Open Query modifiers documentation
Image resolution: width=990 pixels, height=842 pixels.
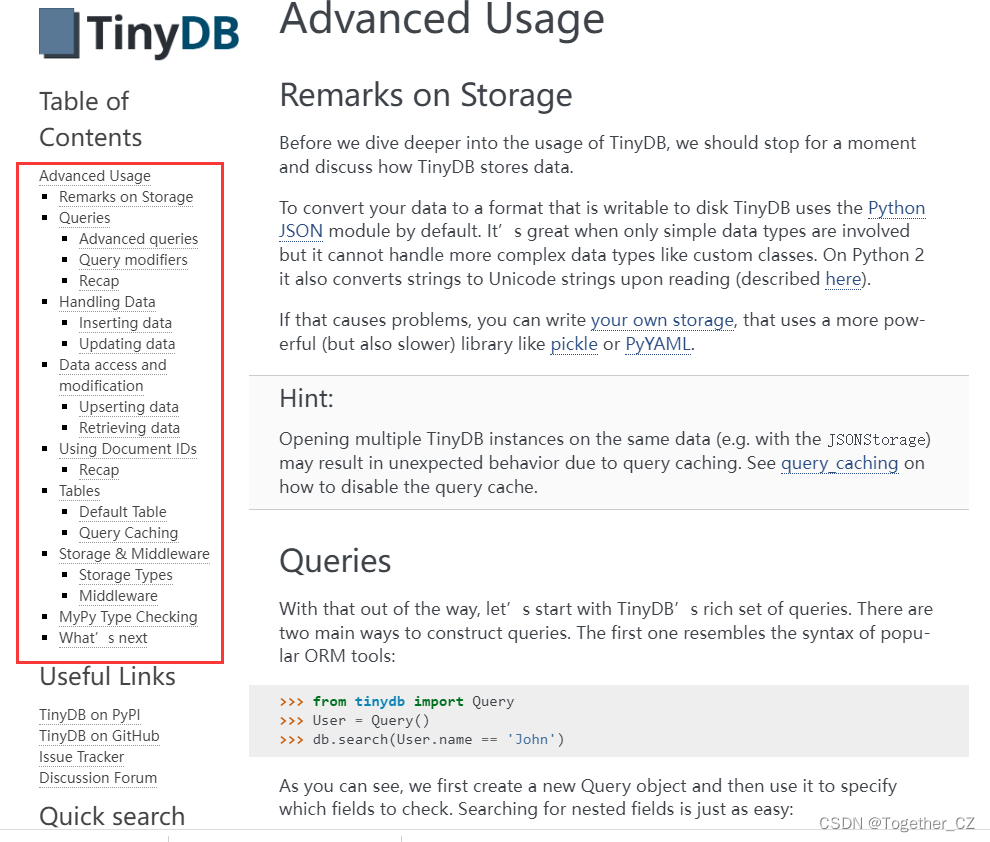133,260
